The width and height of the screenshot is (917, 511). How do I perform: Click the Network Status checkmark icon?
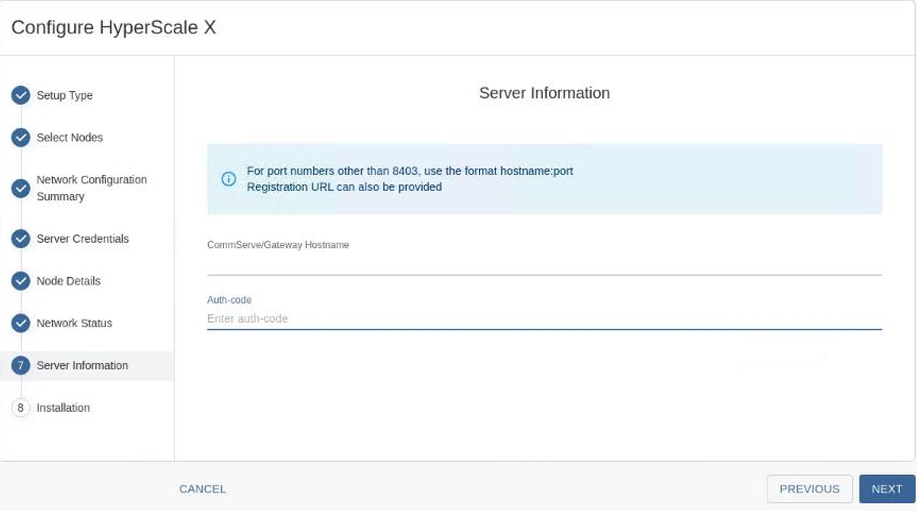click(20, 323)
